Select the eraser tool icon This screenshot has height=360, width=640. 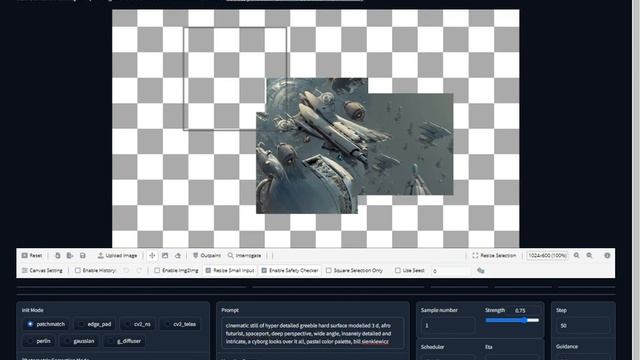[x=178, y=256]
